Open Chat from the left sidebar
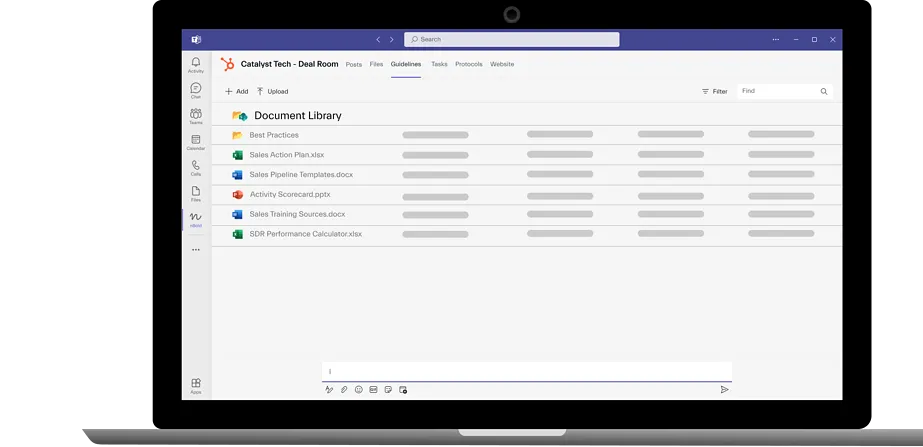This screenshot has height=447, width=923. click(196, 90)
